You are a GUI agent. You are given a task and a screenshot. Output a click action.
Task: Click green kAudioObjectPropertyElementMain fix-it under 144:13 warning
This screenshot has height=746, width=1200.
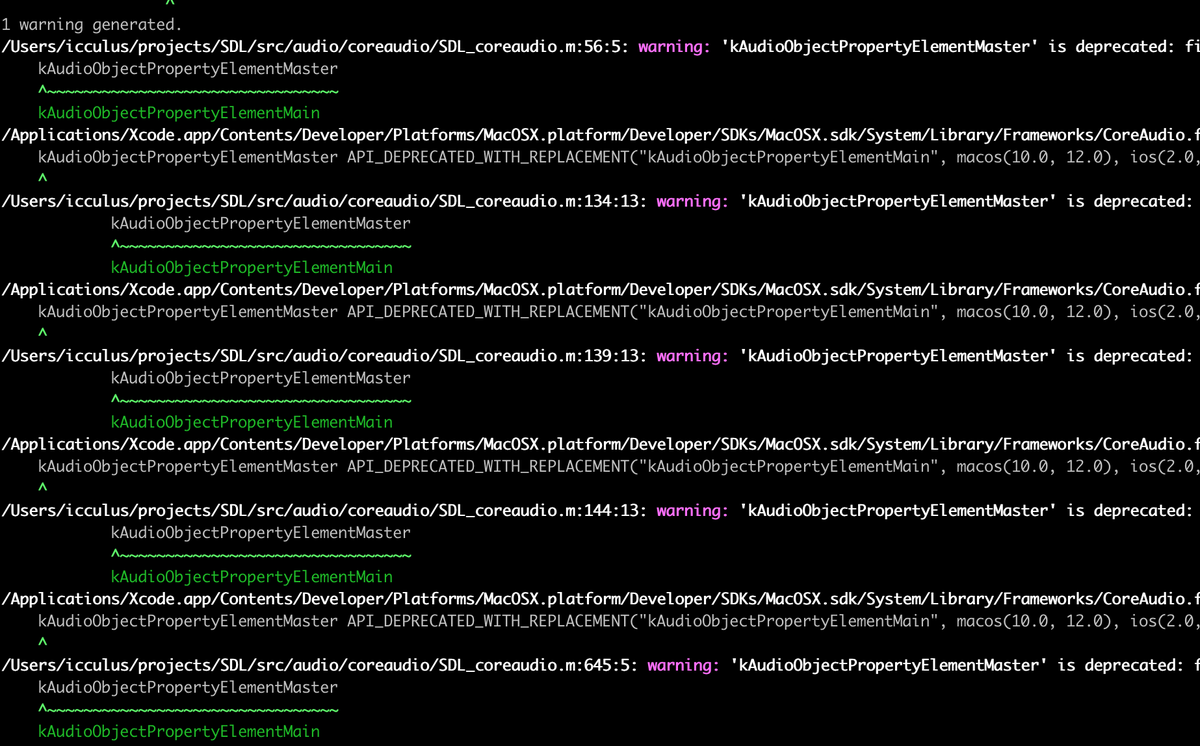point(252,576)
